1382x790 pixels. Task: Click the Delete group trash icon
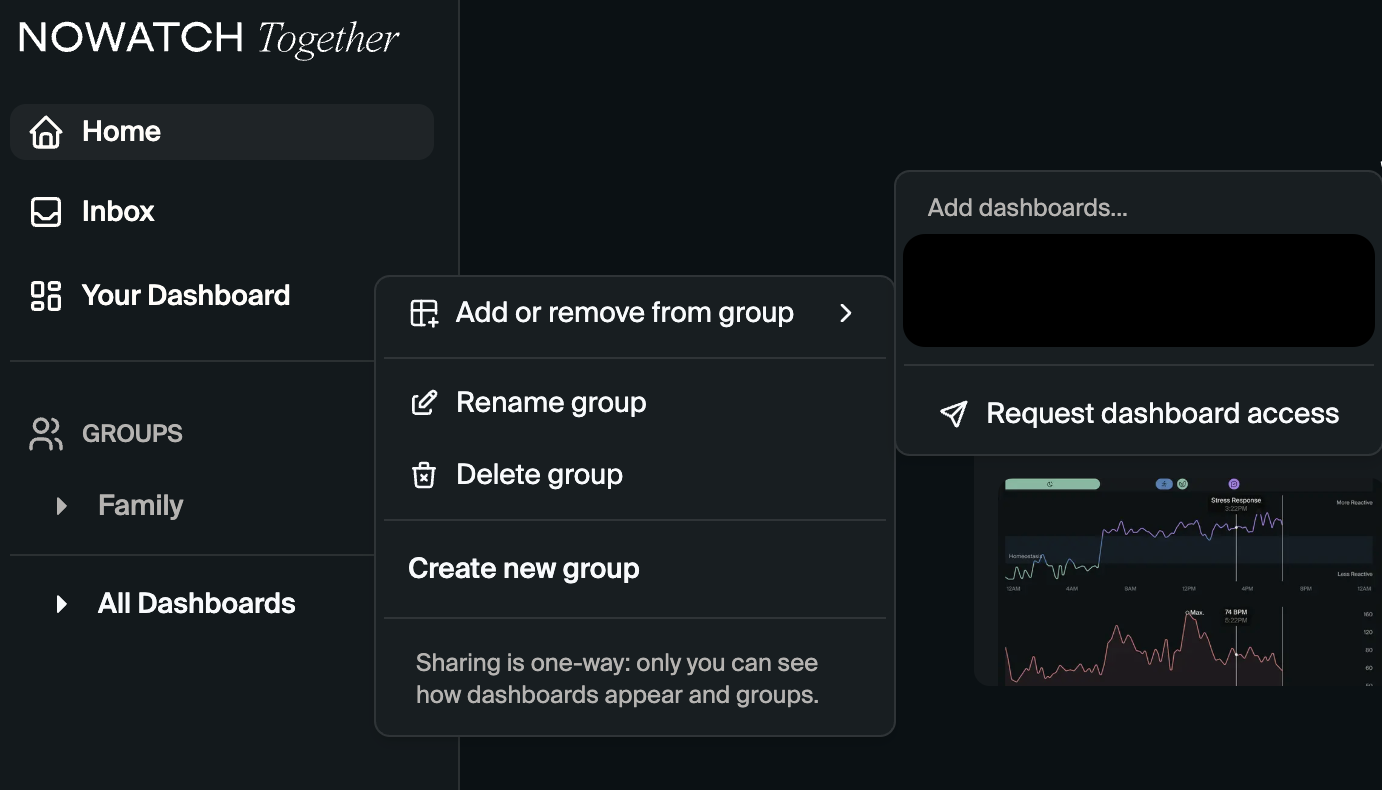coord(424,475)
